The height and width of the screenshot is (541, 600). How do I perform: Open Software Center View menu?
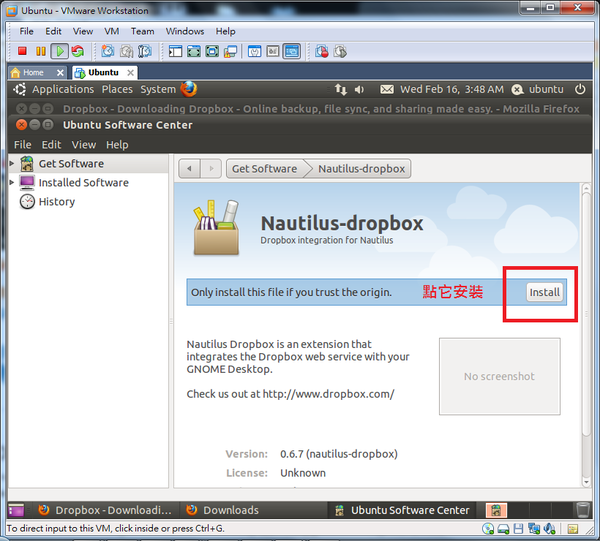pos(84,145)
